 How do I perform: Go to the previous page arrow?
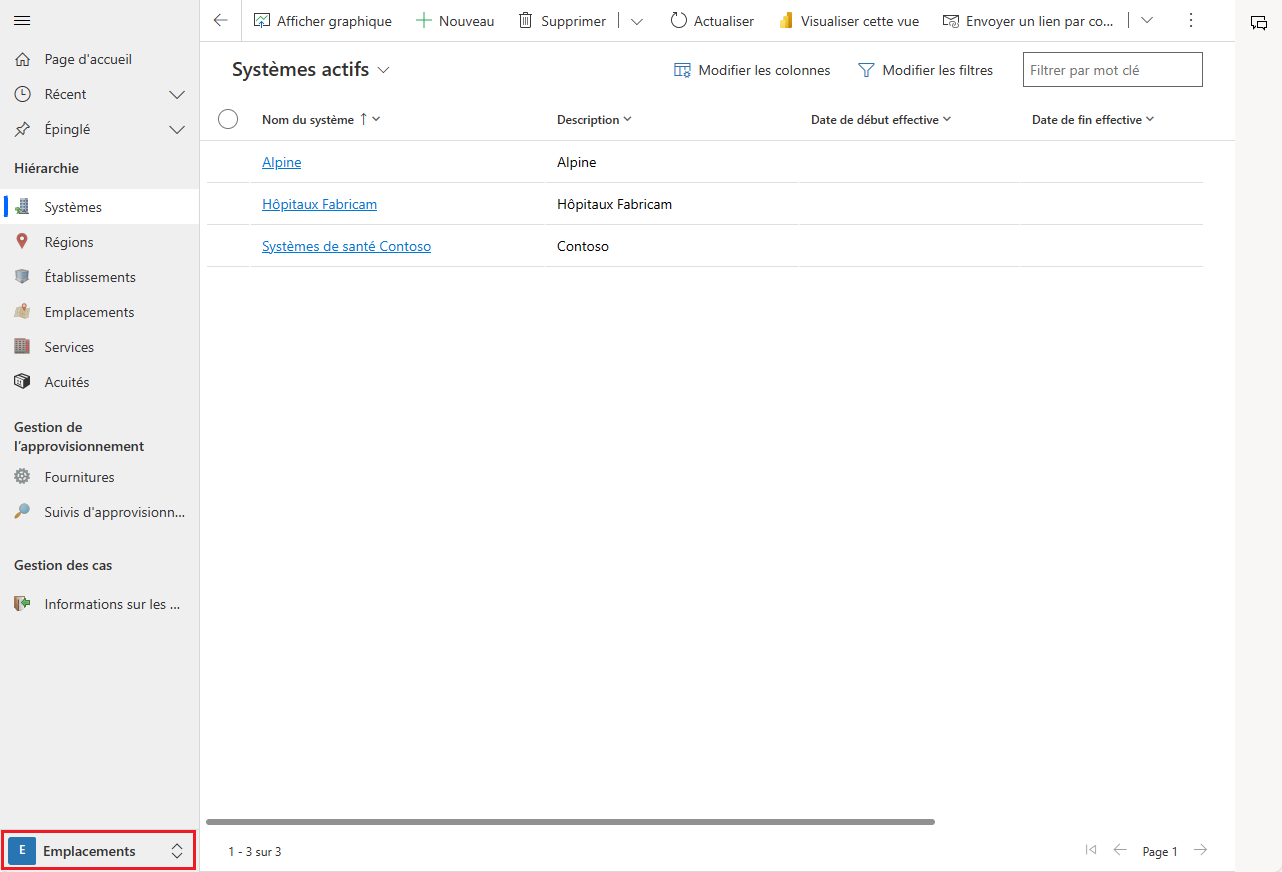(x=1120, y=850)
